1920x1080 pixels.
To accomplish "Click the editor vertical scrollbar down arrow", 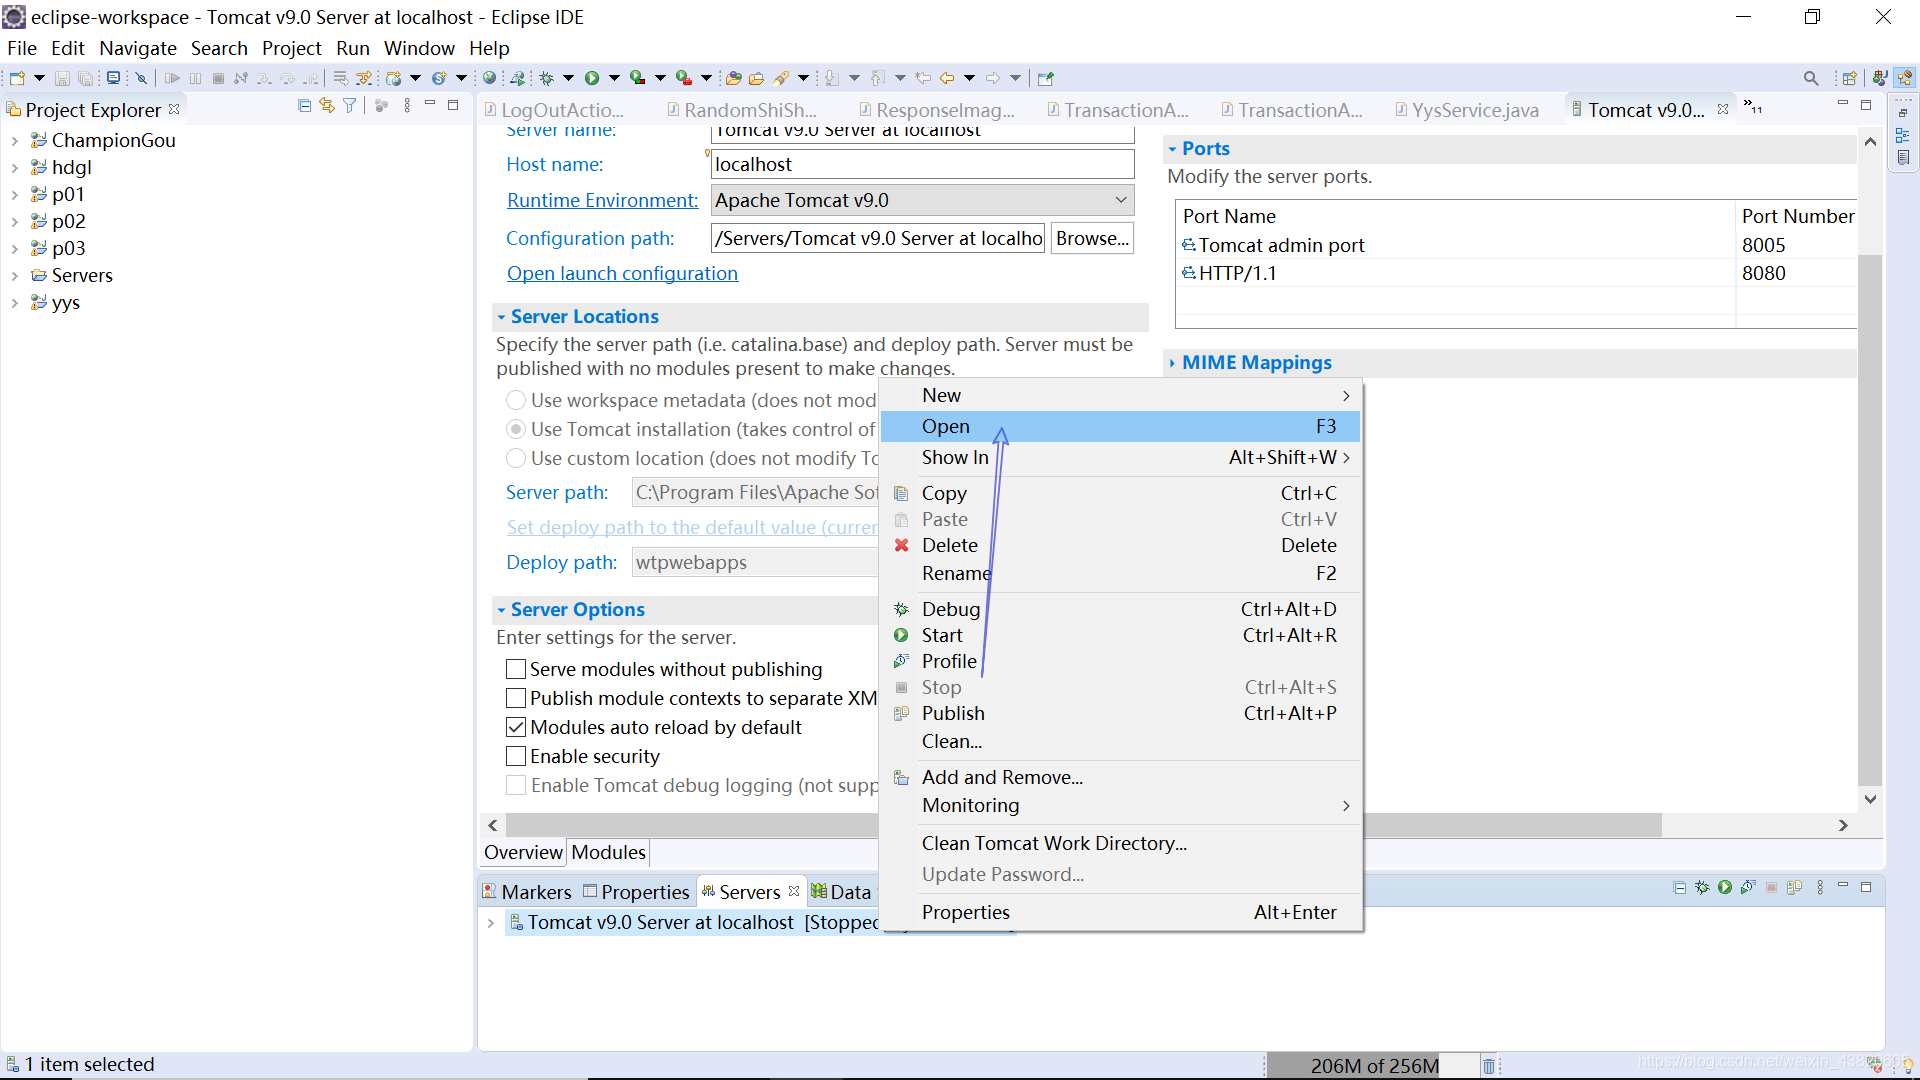I will (x=1870, y=799).
